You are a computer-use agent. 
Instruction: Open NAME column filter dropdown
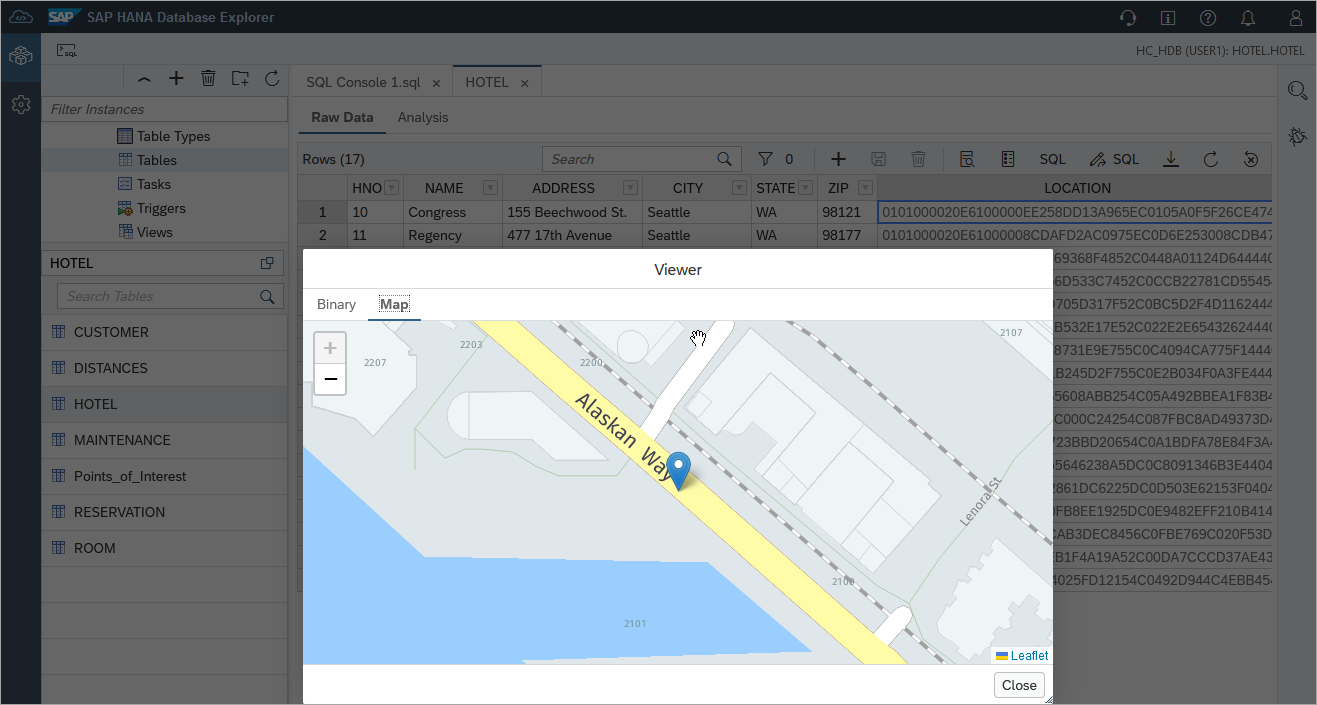(x=491, y=188)
